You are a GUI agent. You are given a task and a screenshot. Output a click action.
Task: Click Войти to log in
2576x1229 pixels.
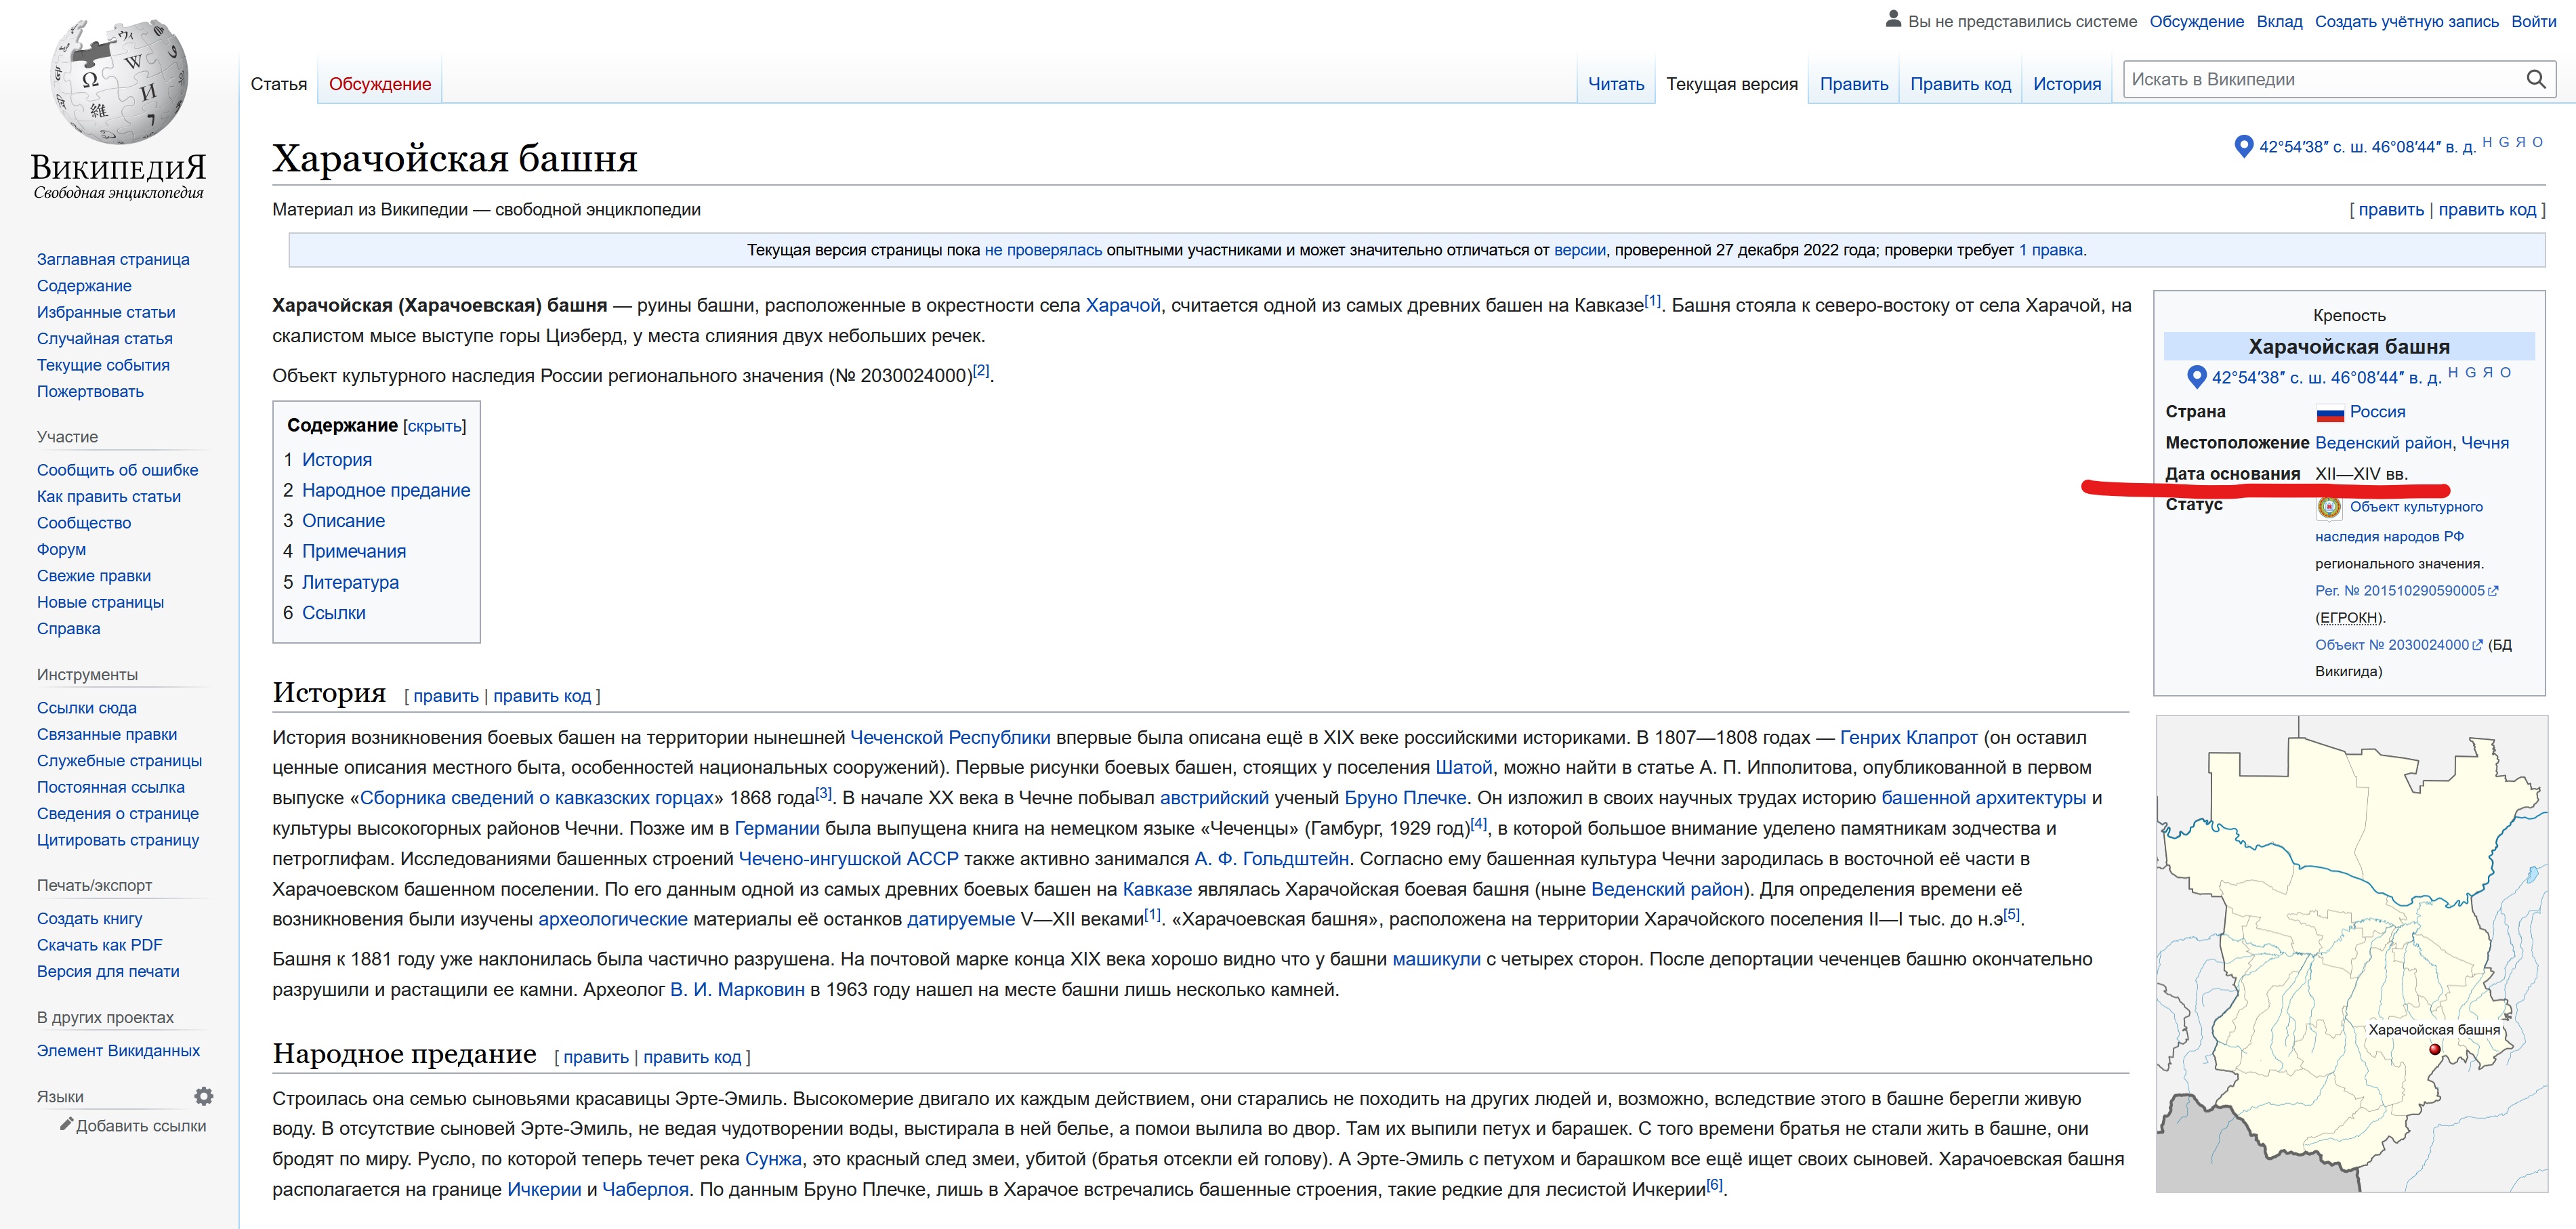point(2533,21)
